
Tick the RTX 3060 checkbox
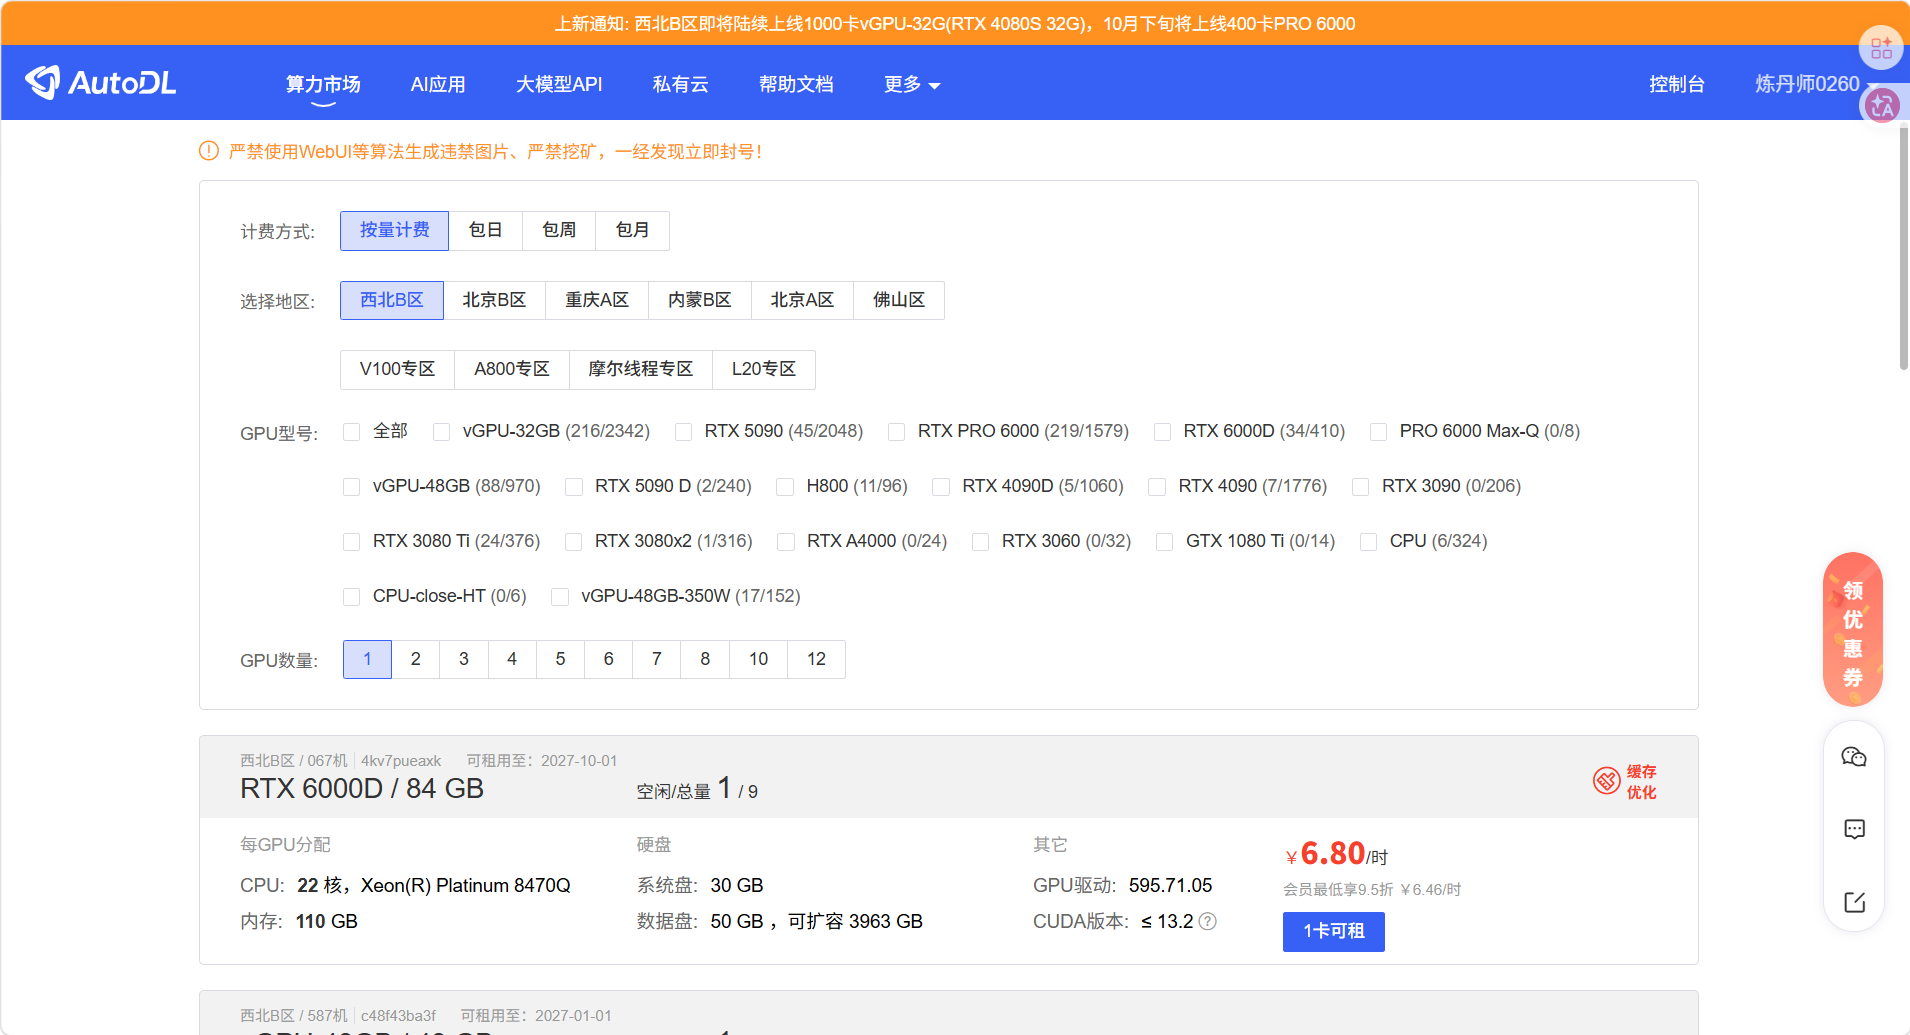(x=980, y=542)
